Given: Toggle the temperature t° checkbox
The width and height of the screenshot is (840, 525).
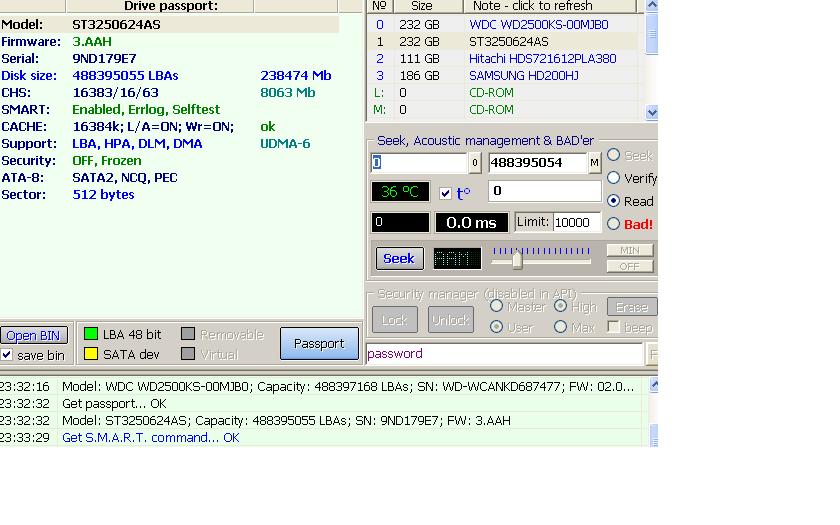Looking at the screenshot, I should (x=445, y=193).
